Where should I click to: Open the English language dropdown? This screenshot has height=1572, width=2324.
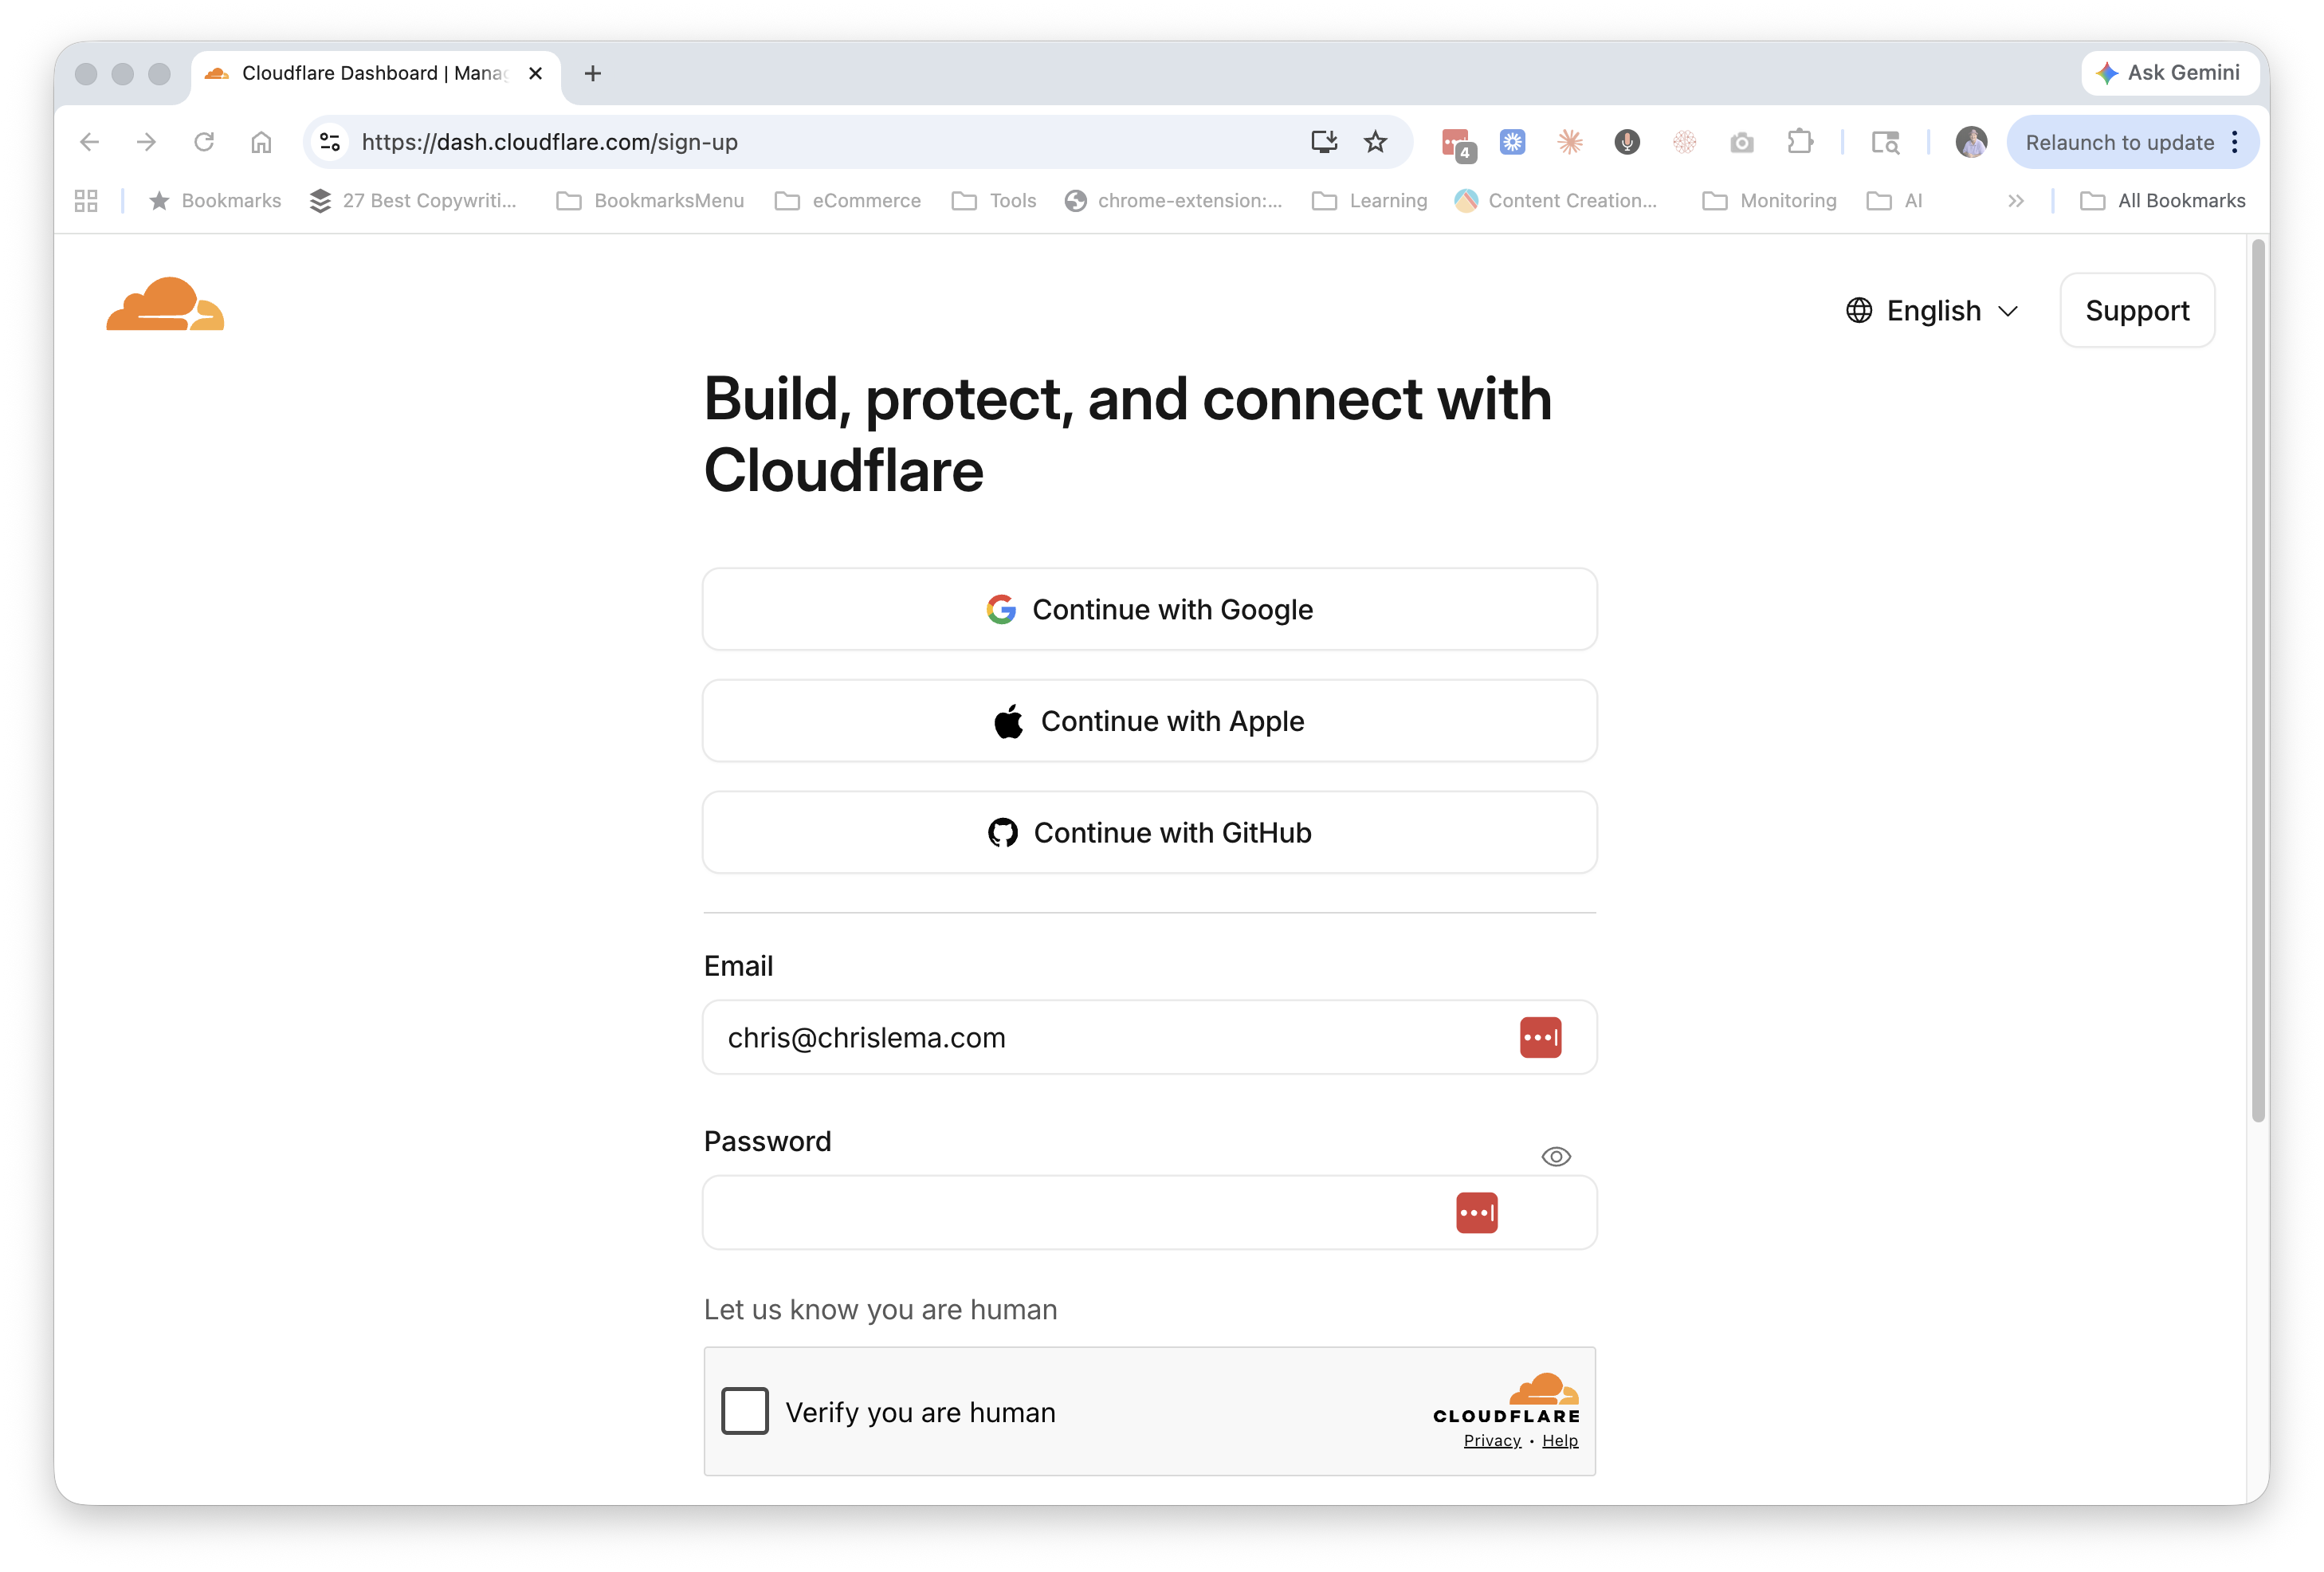pos(1932,311)
